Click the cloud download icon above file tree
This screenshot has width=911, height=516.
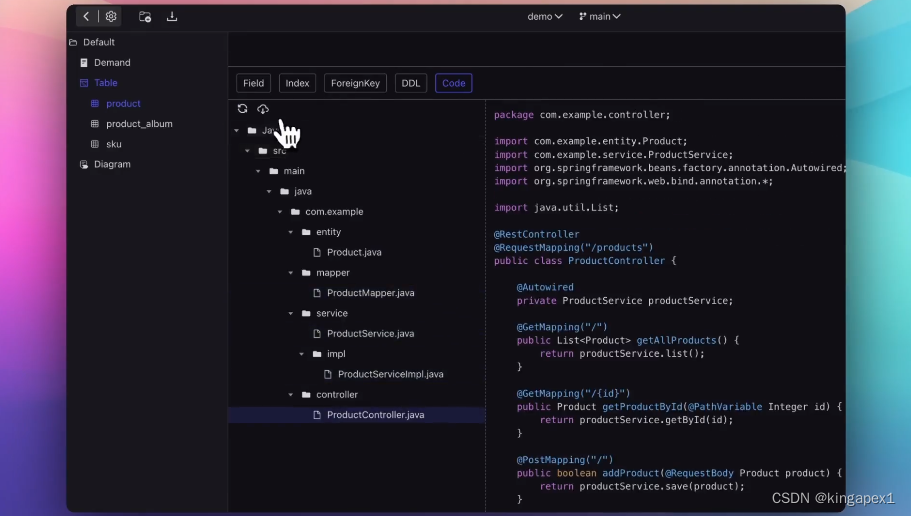263,109
